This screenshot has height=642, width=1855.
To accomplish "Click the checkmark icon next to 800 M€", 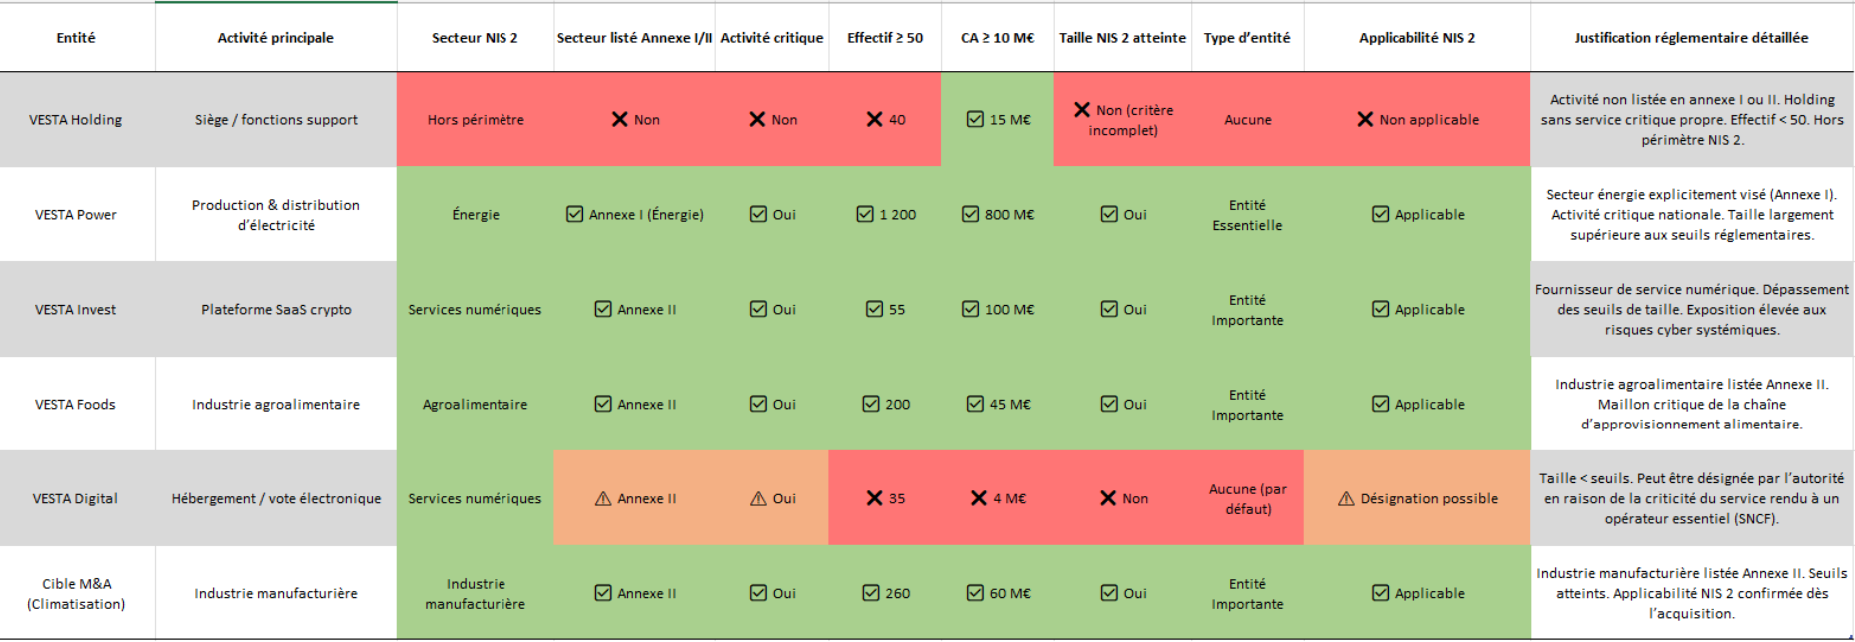I will pyautogui.click(x=970, y=214).
